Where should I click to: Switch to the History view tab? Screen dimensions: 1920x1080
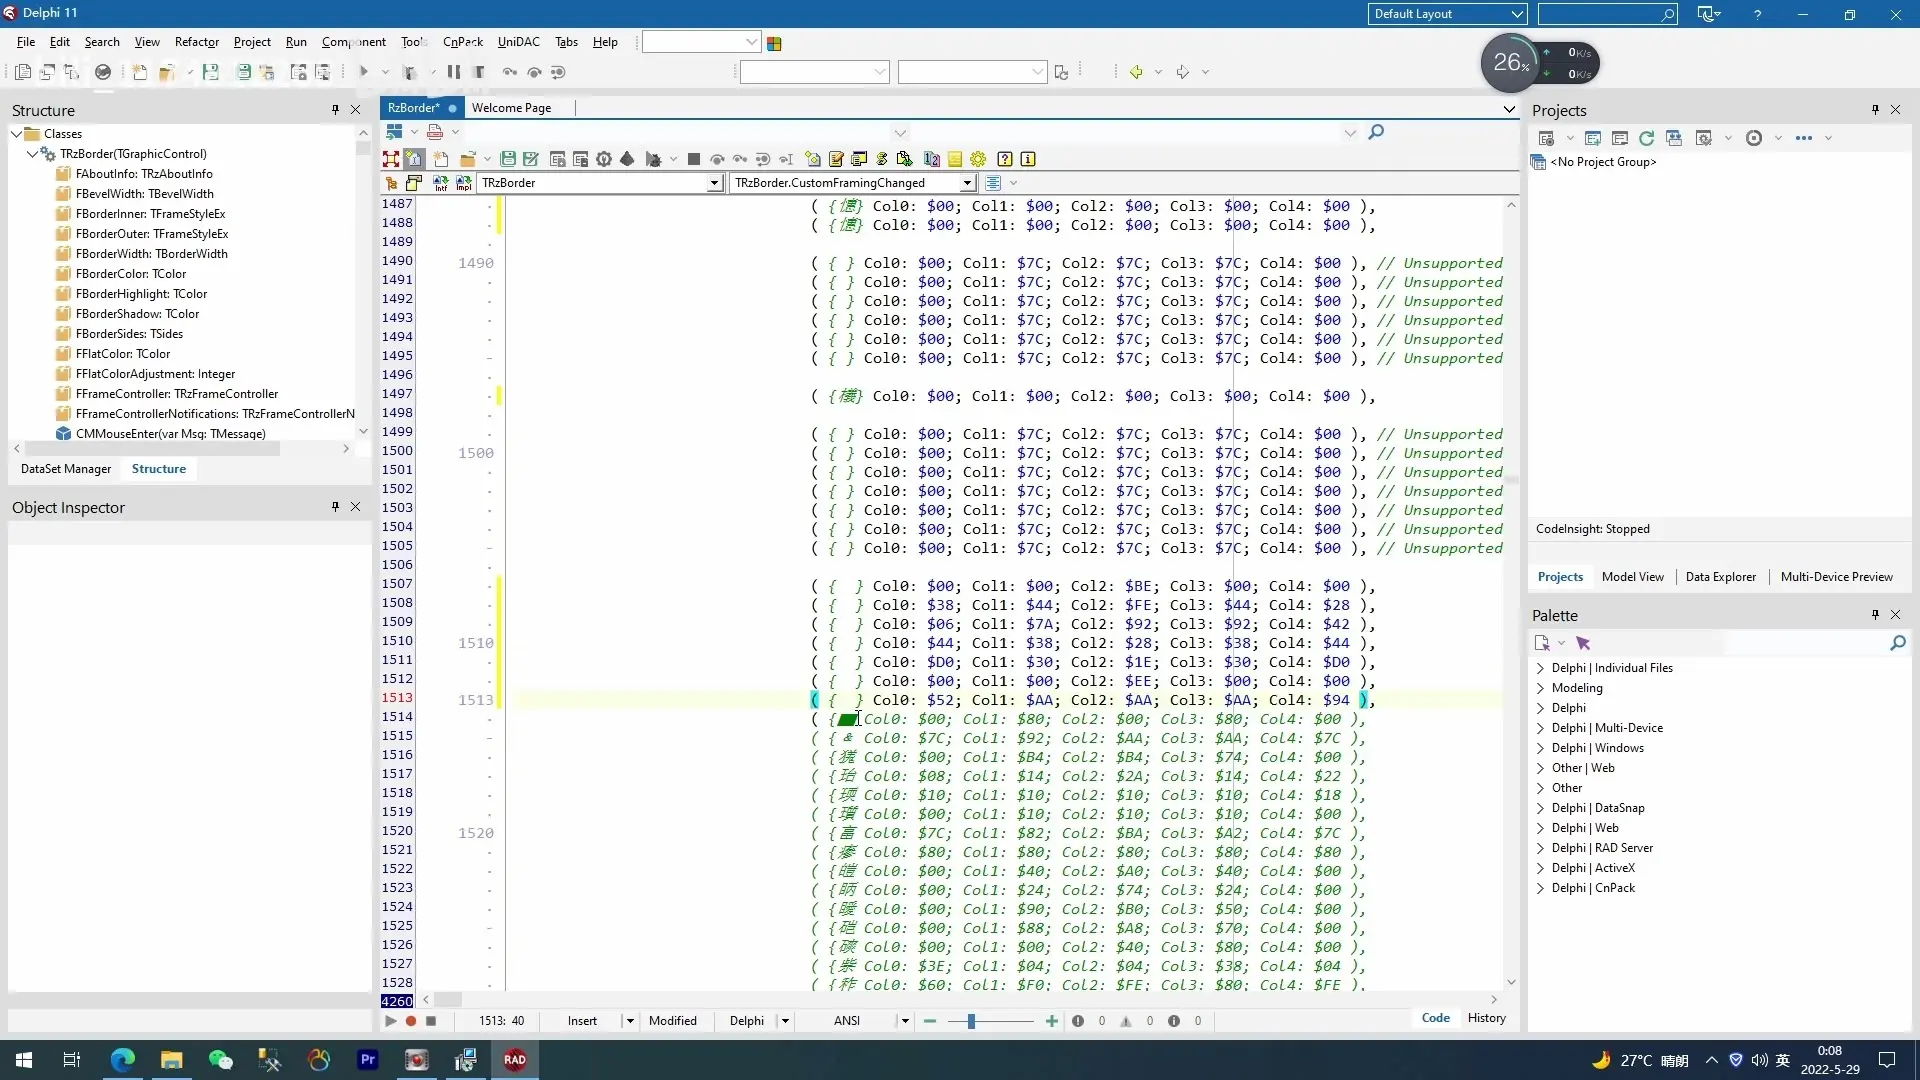(x=1486, y=1018)
